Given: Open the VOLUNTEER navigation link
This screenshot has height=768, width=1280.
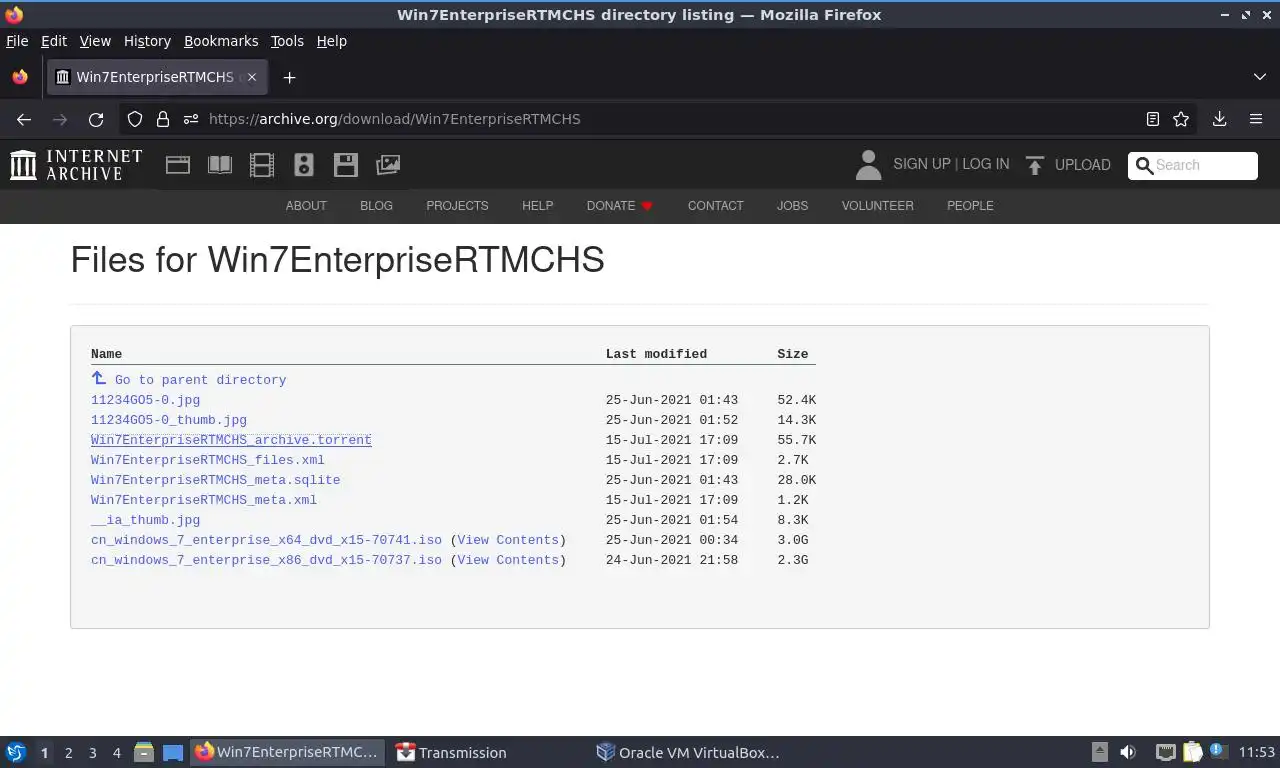Looking at the screenshot, I should tap(877, 206).
